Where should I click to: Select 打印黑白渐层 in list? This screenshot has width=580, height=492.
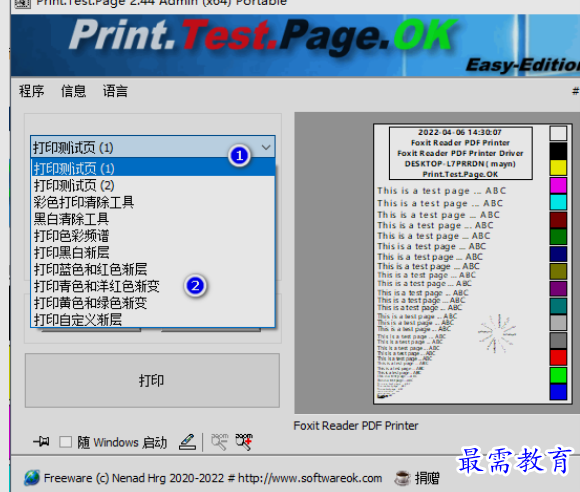[153, 253]
